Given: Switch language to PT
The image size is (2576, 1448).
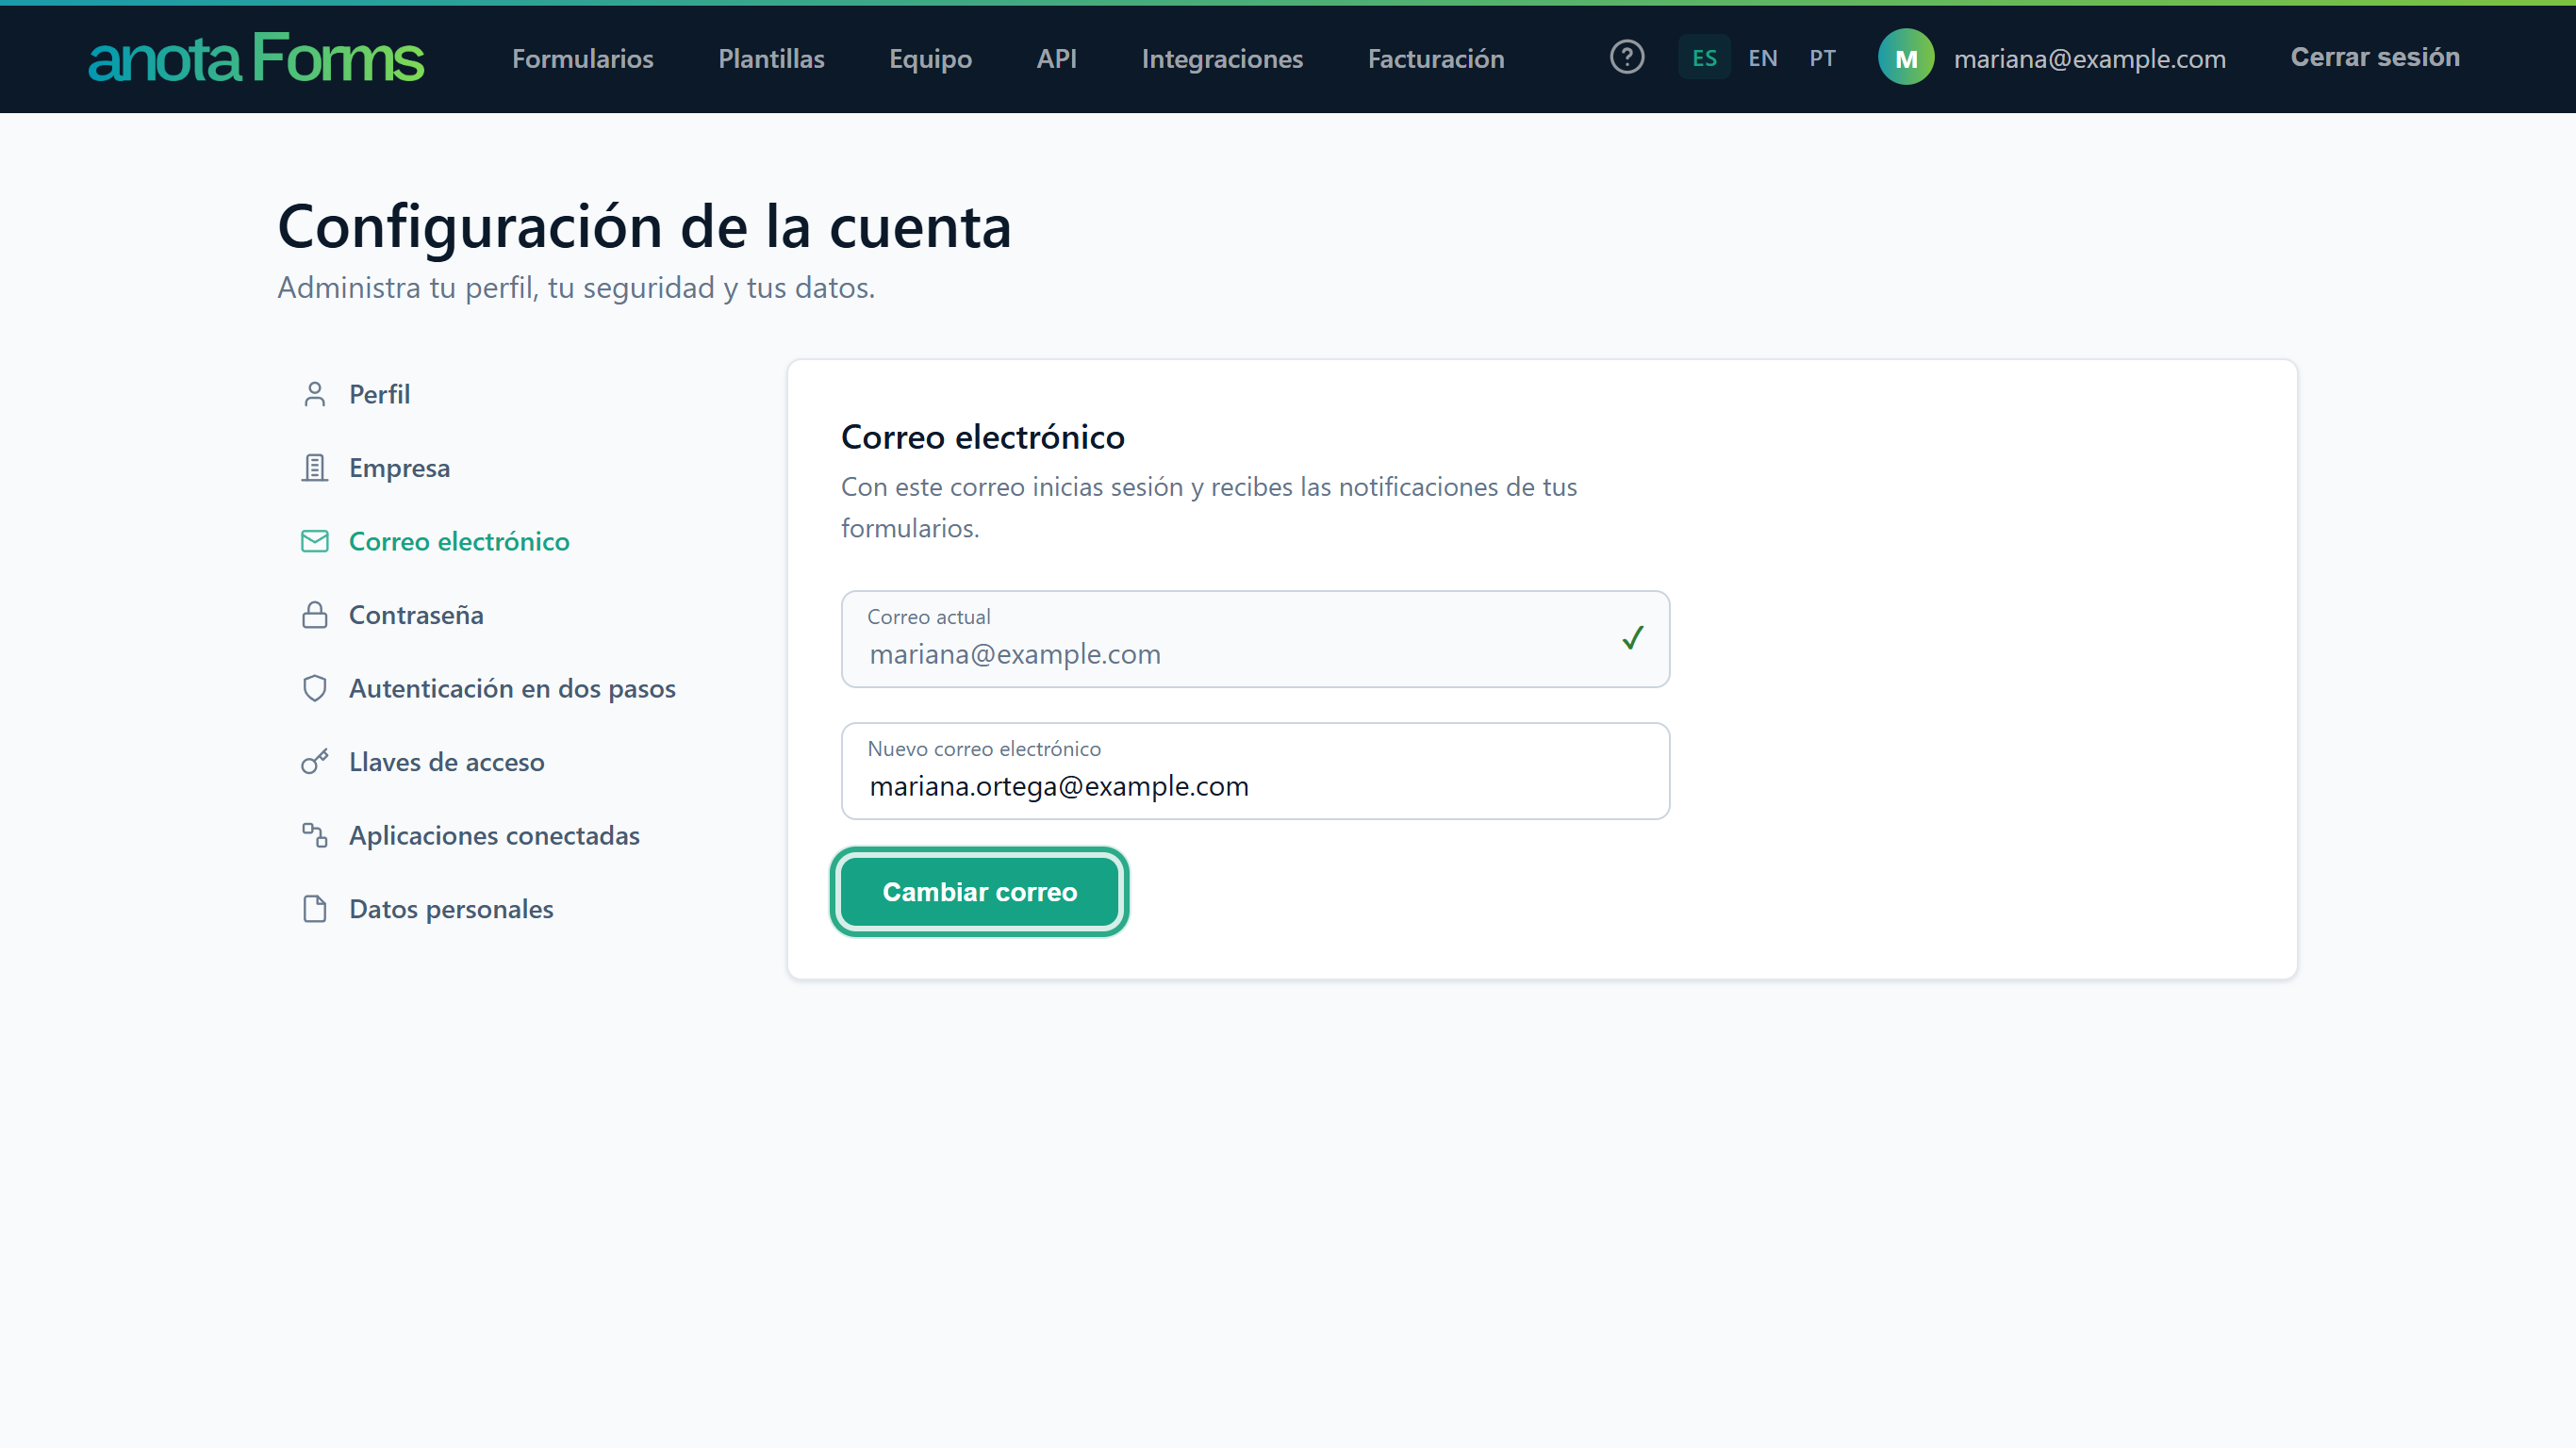Looking at the screenshot, I should [x=1822, y=58].
